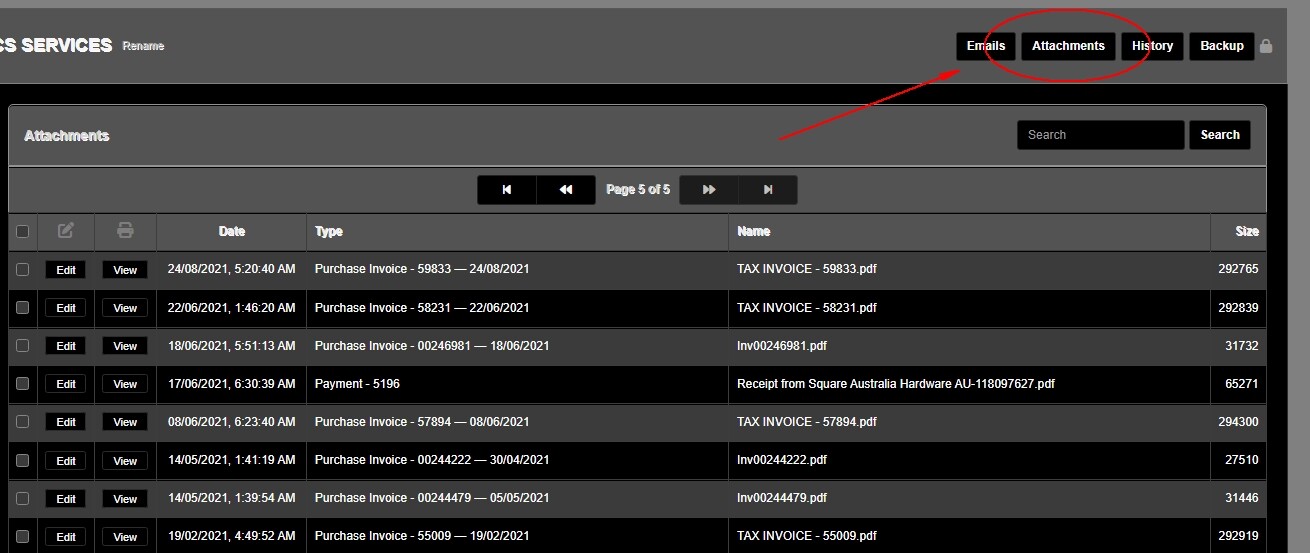This screenshot has width=1310, height=553.
Task: Click the lock icon beside Backup
Action: click(1266, 46)
